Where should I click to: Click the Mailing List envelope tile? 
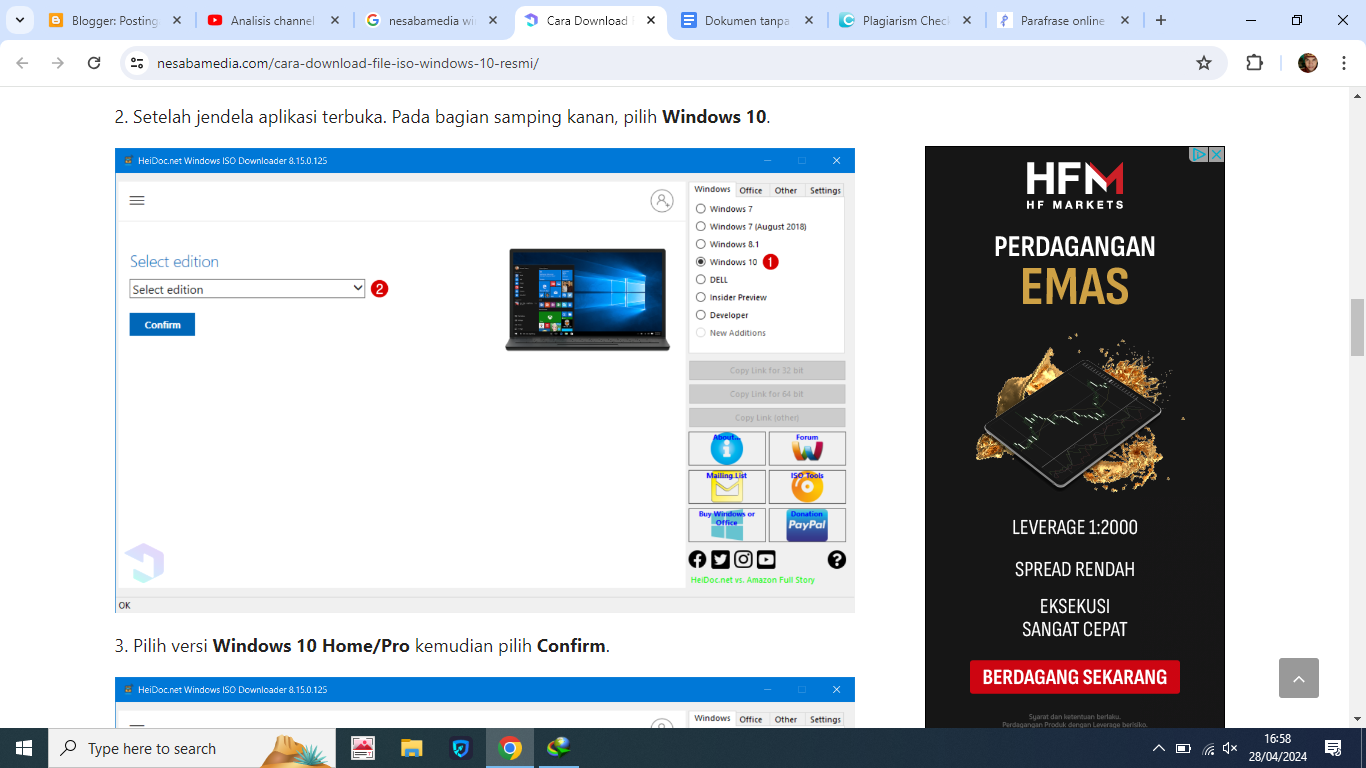click(727, 487)
